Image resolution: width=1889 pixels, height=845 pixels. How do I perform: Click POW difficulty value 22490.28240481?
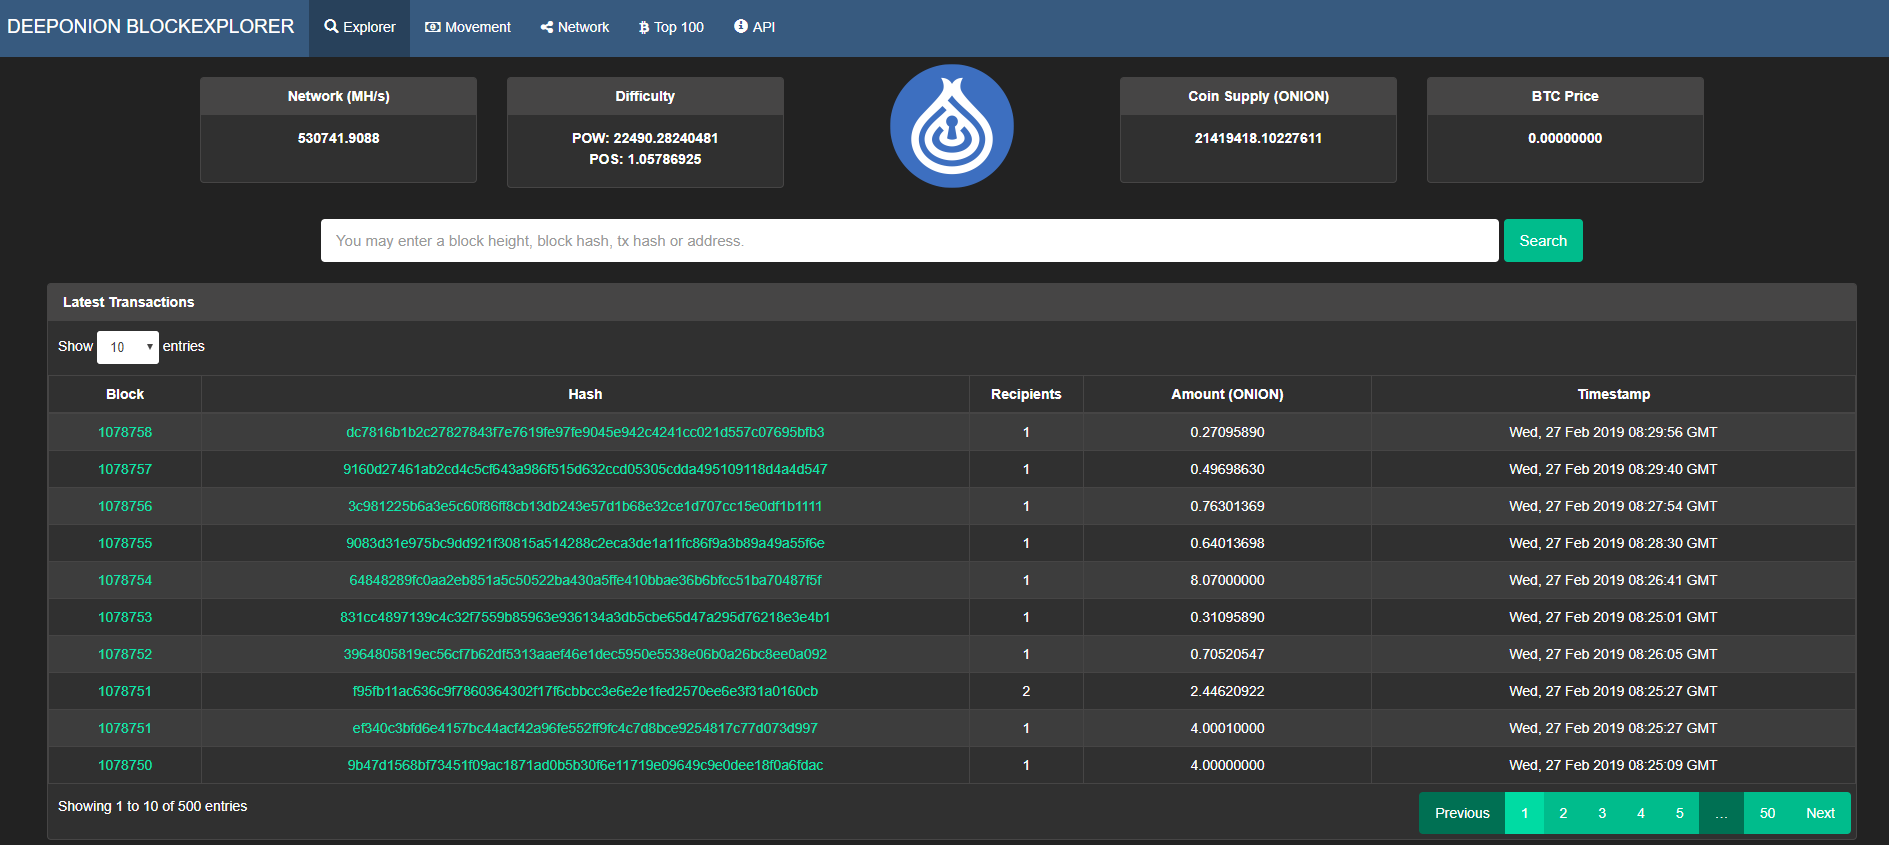click(666, 138)
